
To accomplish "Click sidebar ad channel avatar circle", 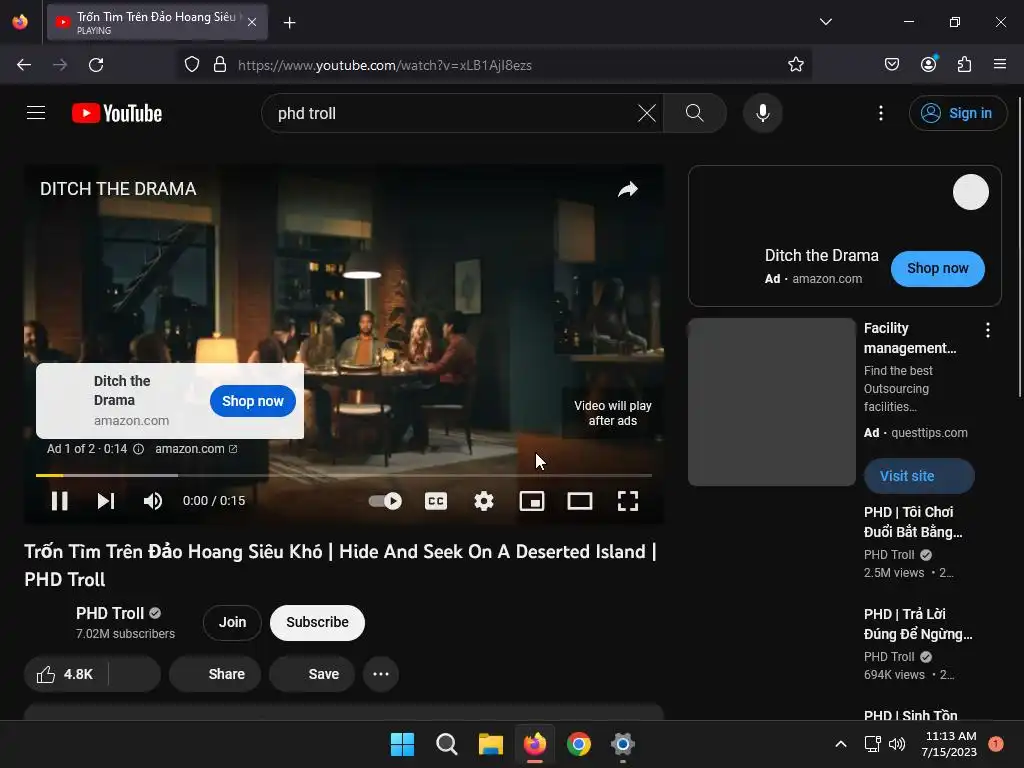I will tap(970, 192).
